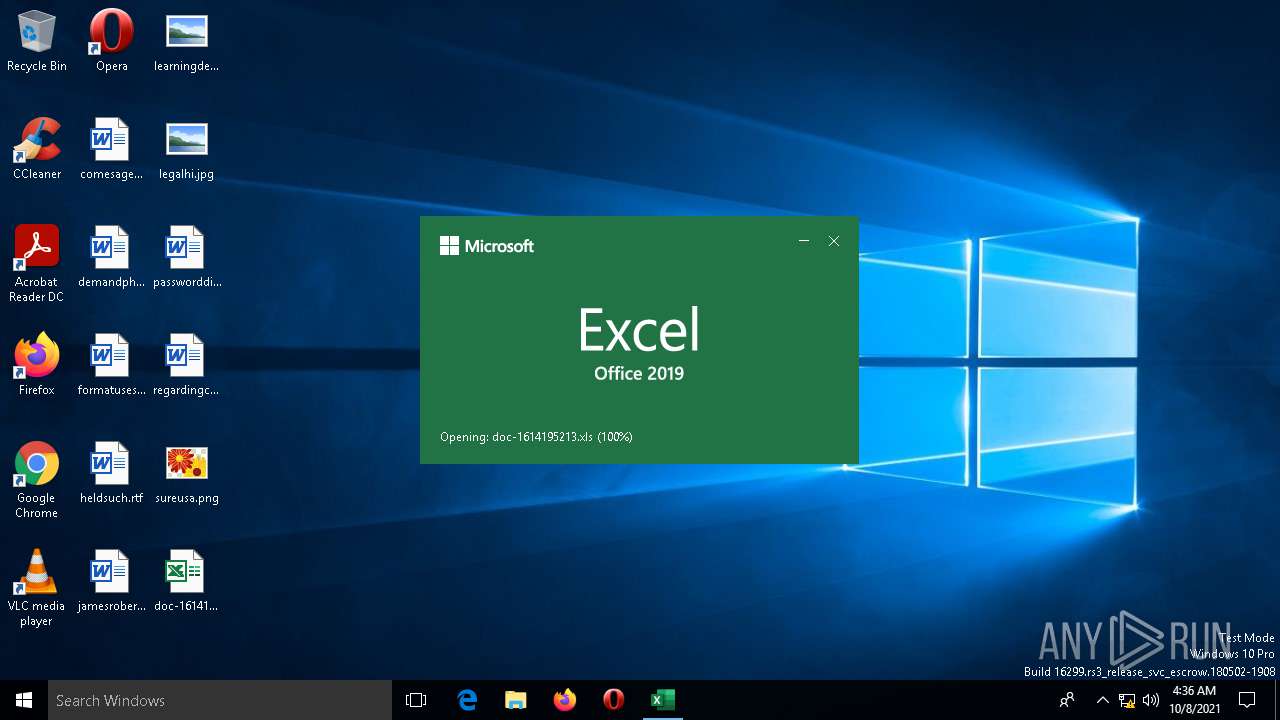Show hidden system tray icons
The image size is (1280, 720).
pyautogui.click(x=1103, y=700)
